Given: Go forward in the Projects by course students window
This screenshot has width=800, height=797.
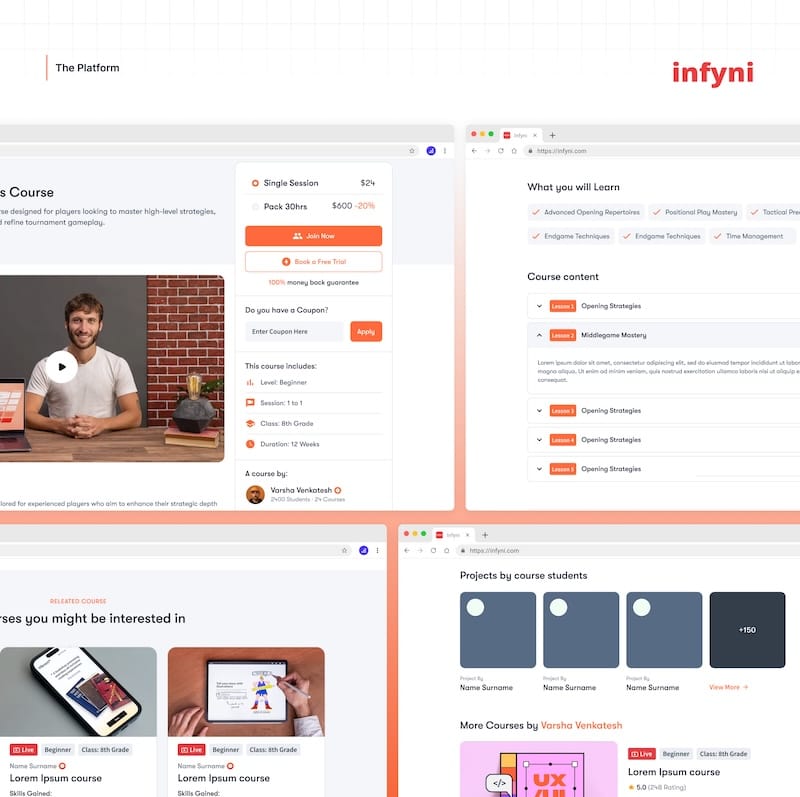Looking at the screenshot, I should click(420, 551).
